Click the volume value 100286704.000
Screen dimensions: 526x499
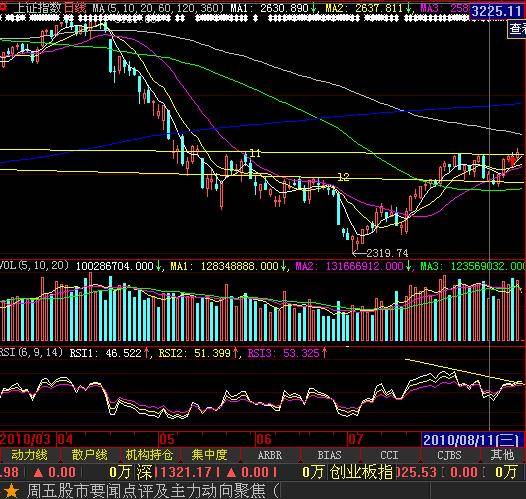[x=115, y=266]
